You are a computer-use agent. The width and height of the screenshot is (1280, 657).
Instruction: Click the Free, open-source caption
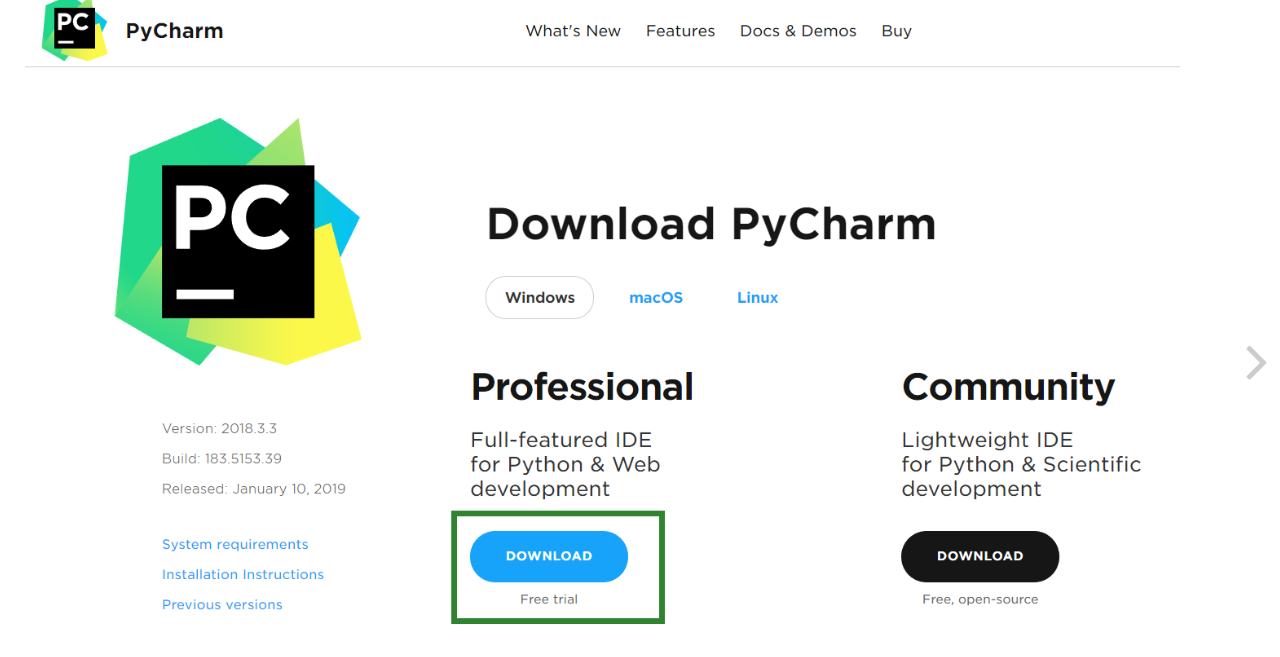(x=980, y=599)
